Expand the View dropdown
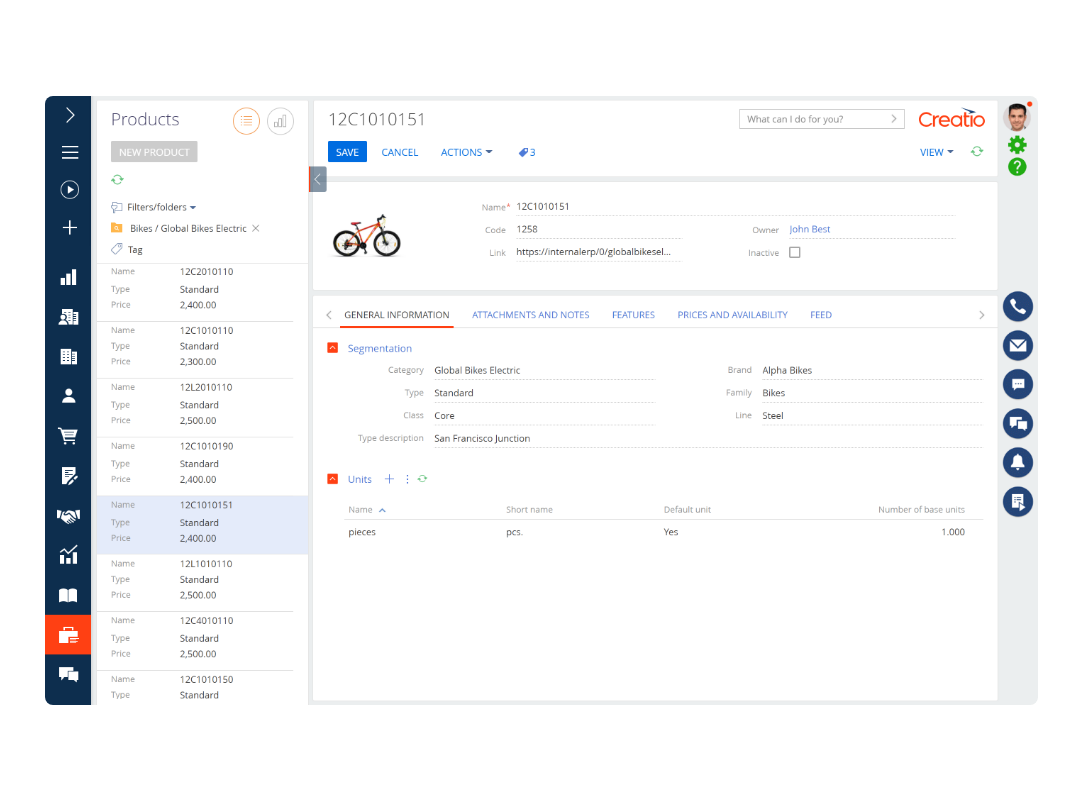The image size is (1082, 800). click(x=936, y=153)
